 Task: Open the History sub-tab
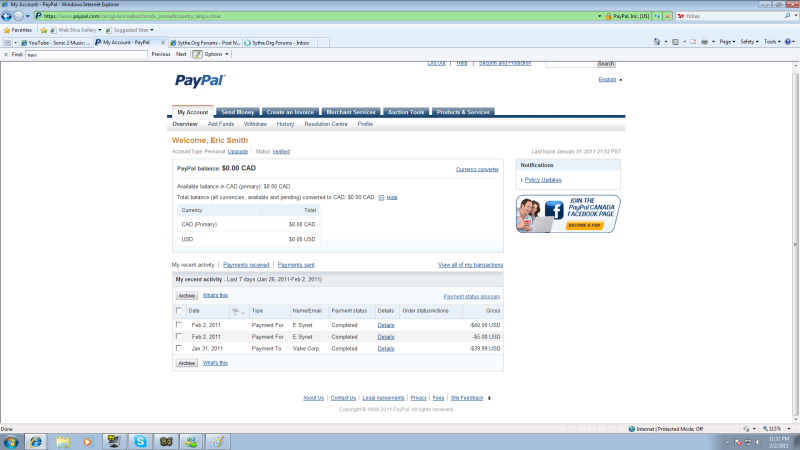[285, 124]
